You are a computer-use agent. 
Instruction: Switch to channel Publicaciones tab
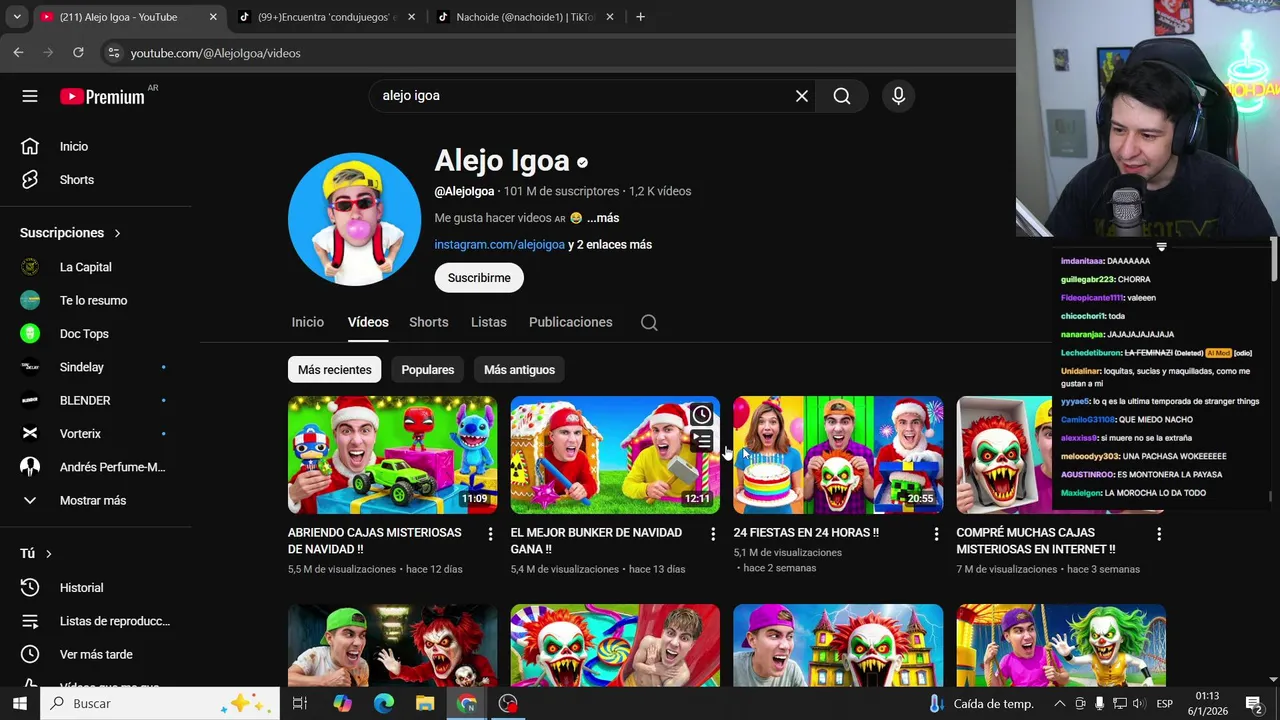[x=570, y=322]
